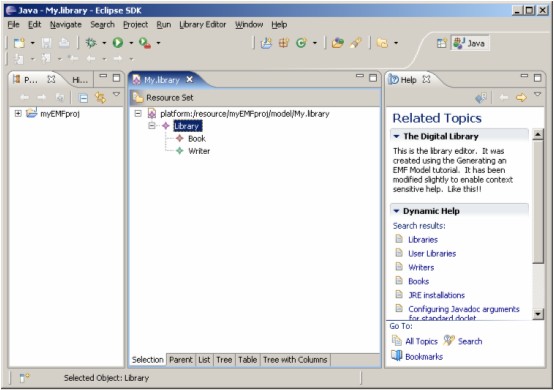Switch to the Tree with Columns tab

tap(295, 360)
